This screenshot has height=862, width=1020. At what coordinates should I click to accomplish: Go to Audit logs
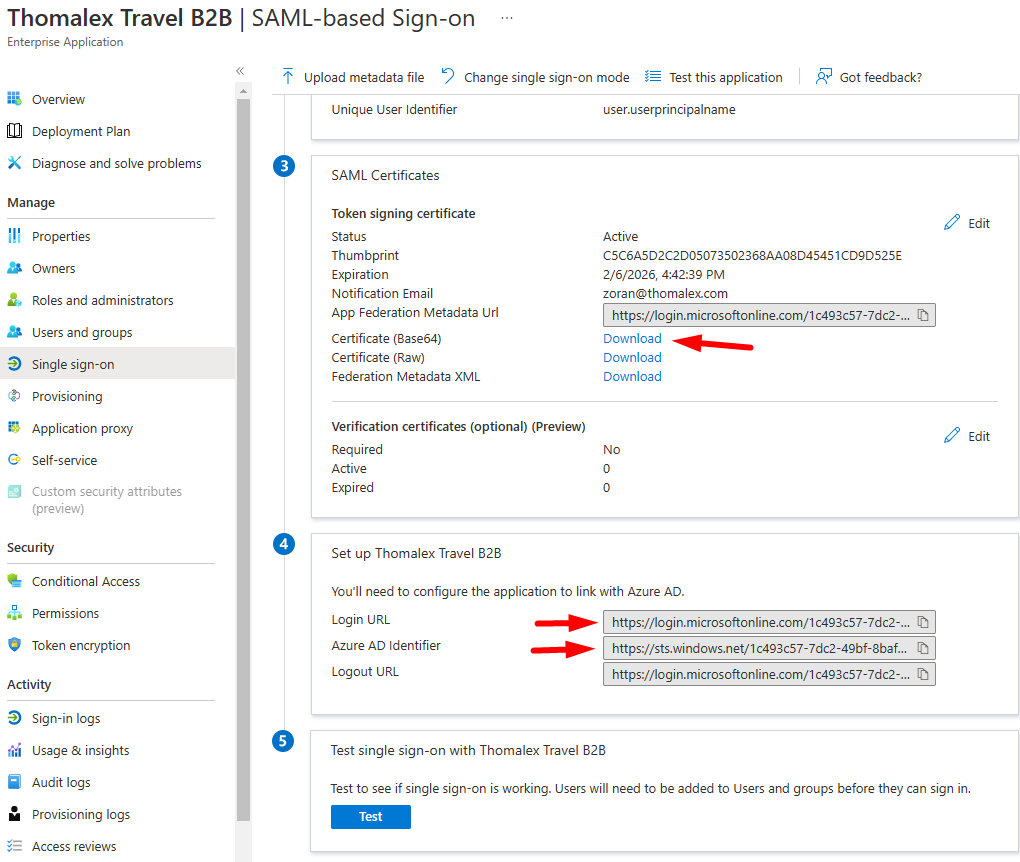coord(61,782)
